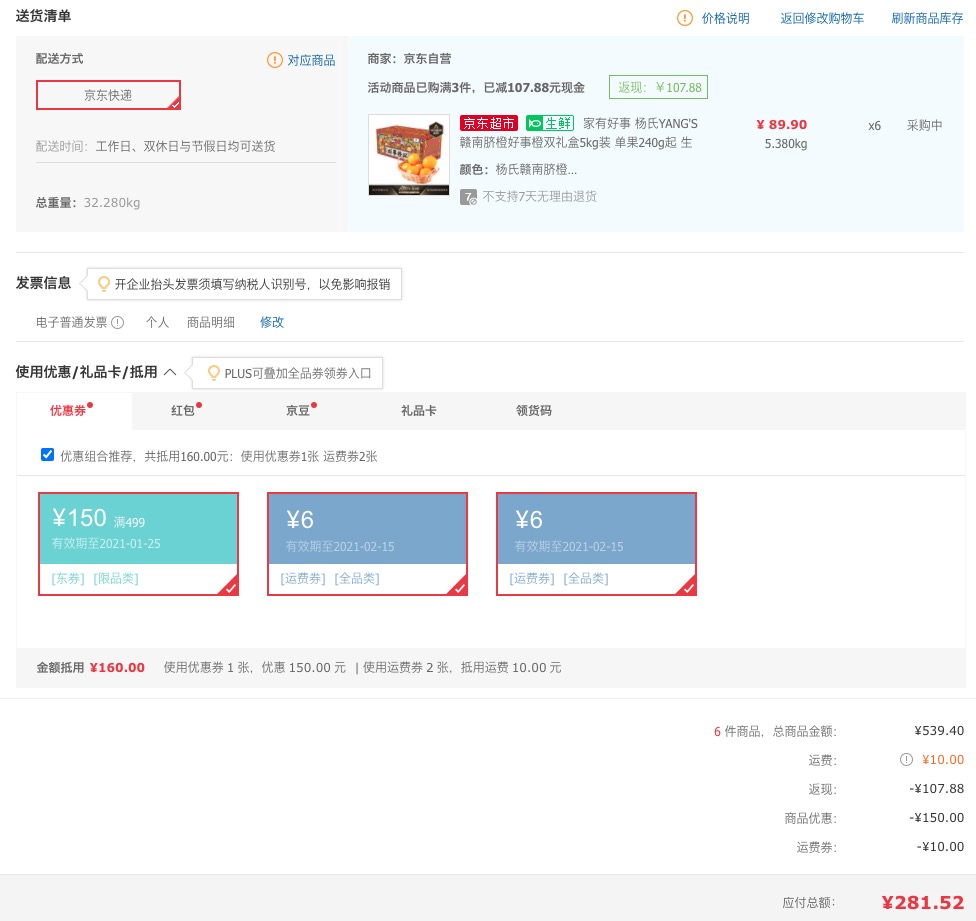Open the orange gift box product thumbnail
The height and width of the screenshot is (921, 976).
(409, 155)
